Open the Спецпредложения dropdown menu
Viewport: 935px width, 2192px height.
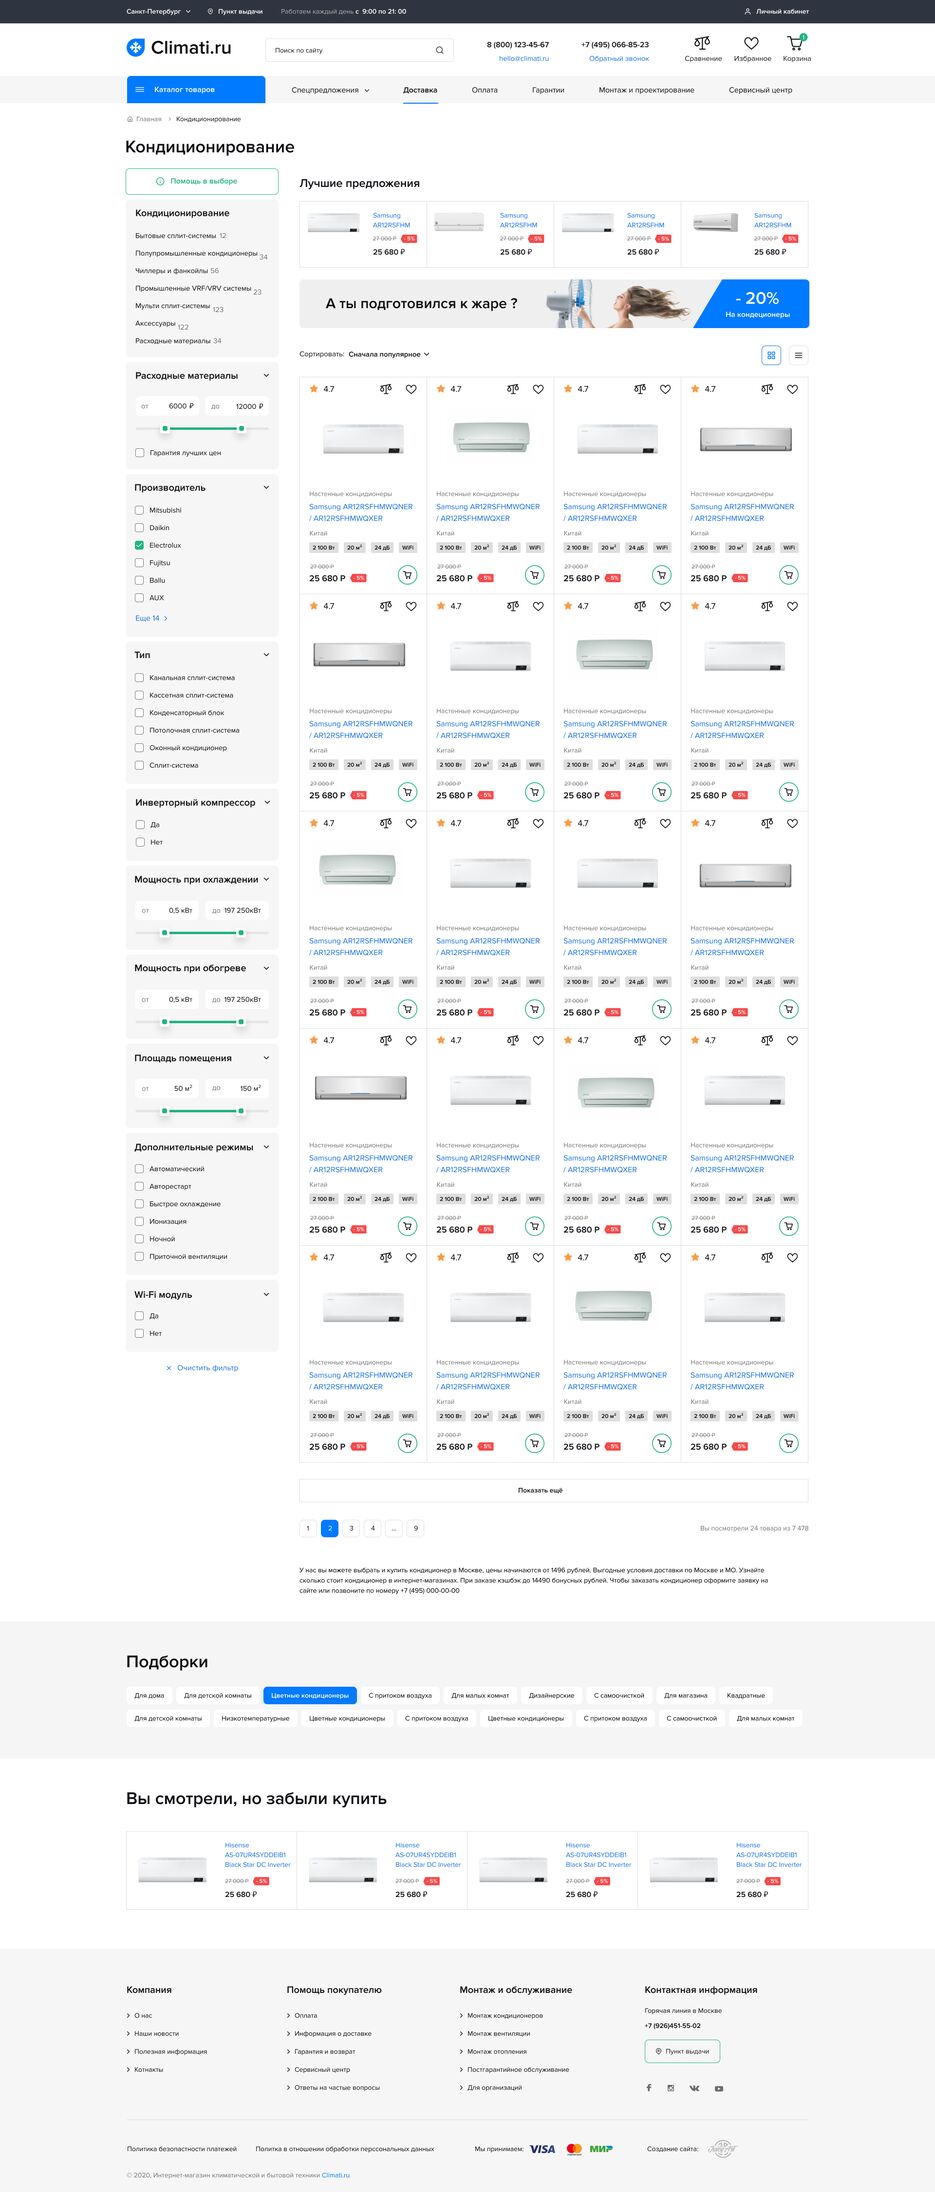[330, 90]
